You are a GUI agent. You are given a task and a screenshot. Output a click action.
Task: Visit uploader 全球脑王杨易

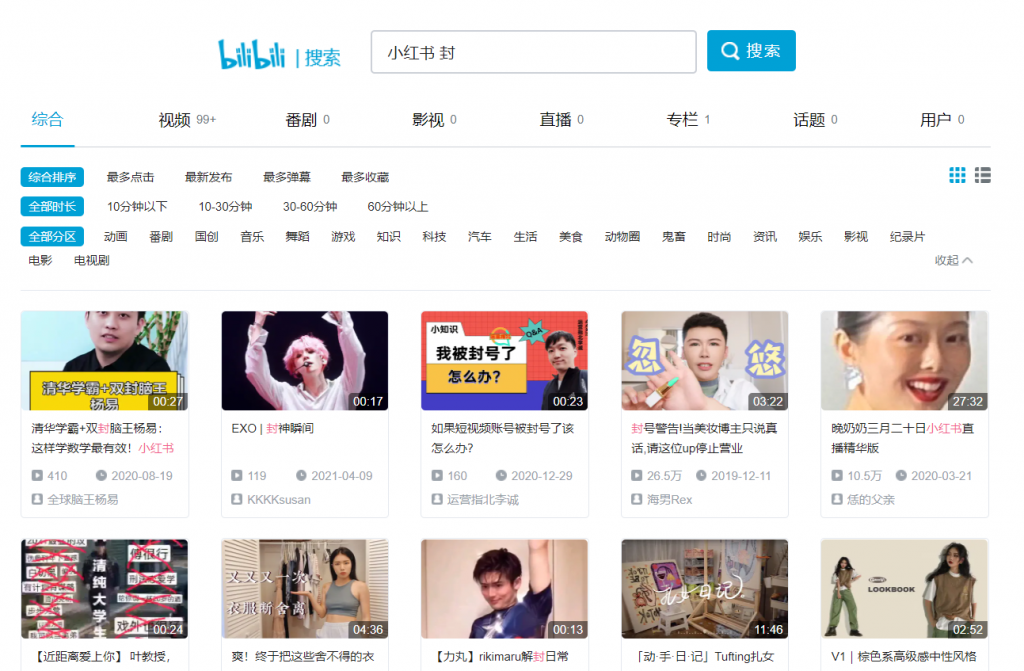[83, 499]
